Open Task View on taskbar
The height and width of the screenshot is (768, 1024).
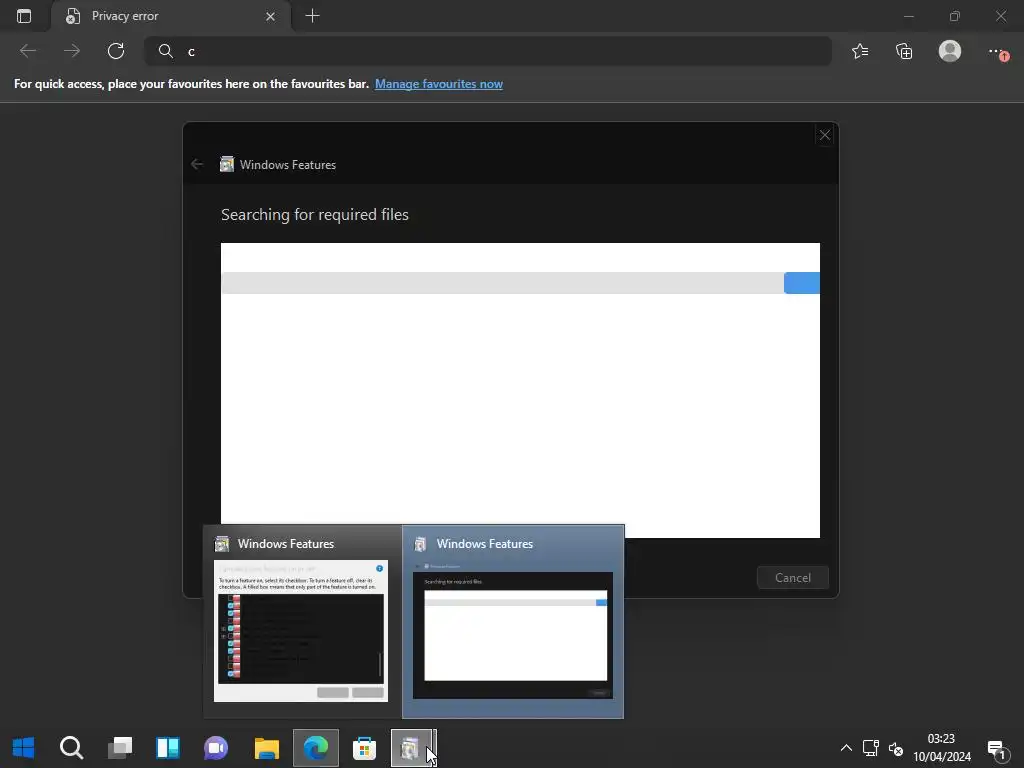(120, 748)
